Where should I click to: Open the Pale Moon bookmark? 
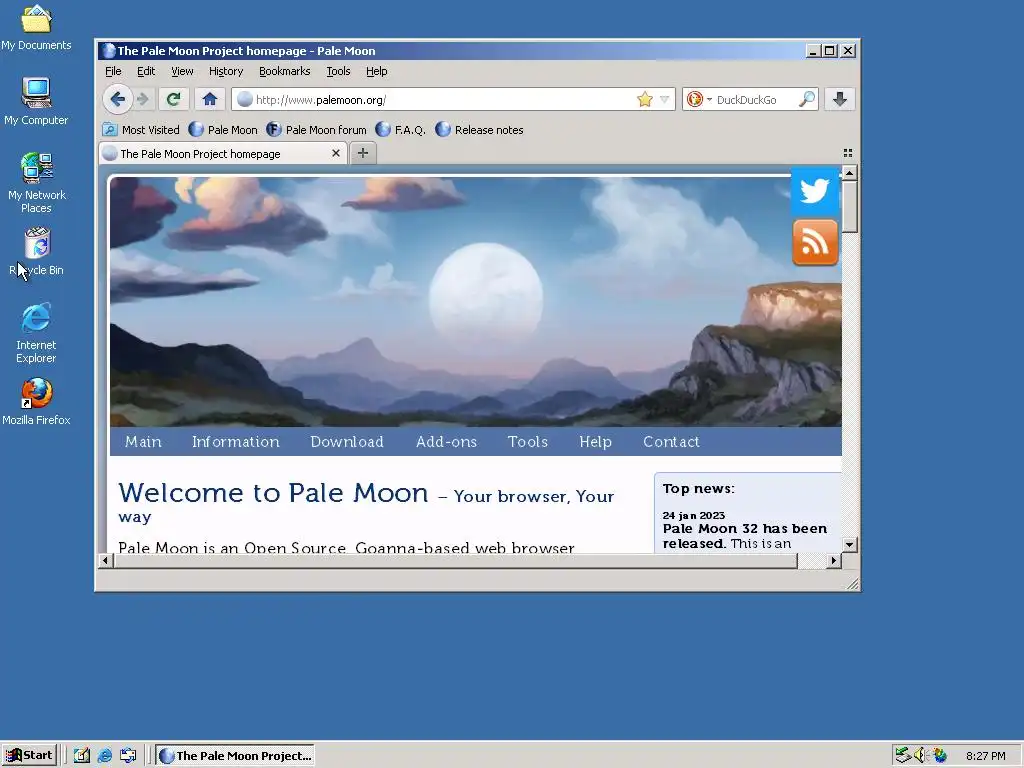point(223,130)
